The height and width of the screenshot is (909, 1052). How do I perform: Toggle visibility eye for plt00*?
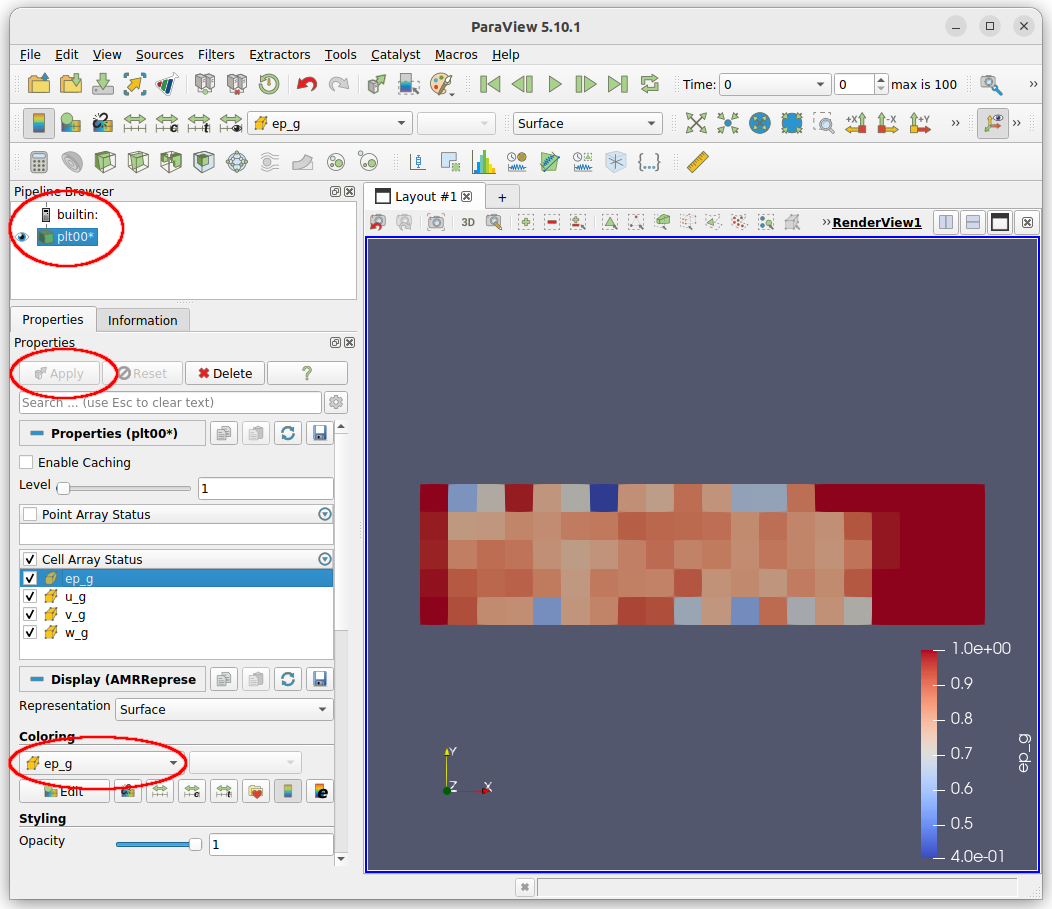22,237
